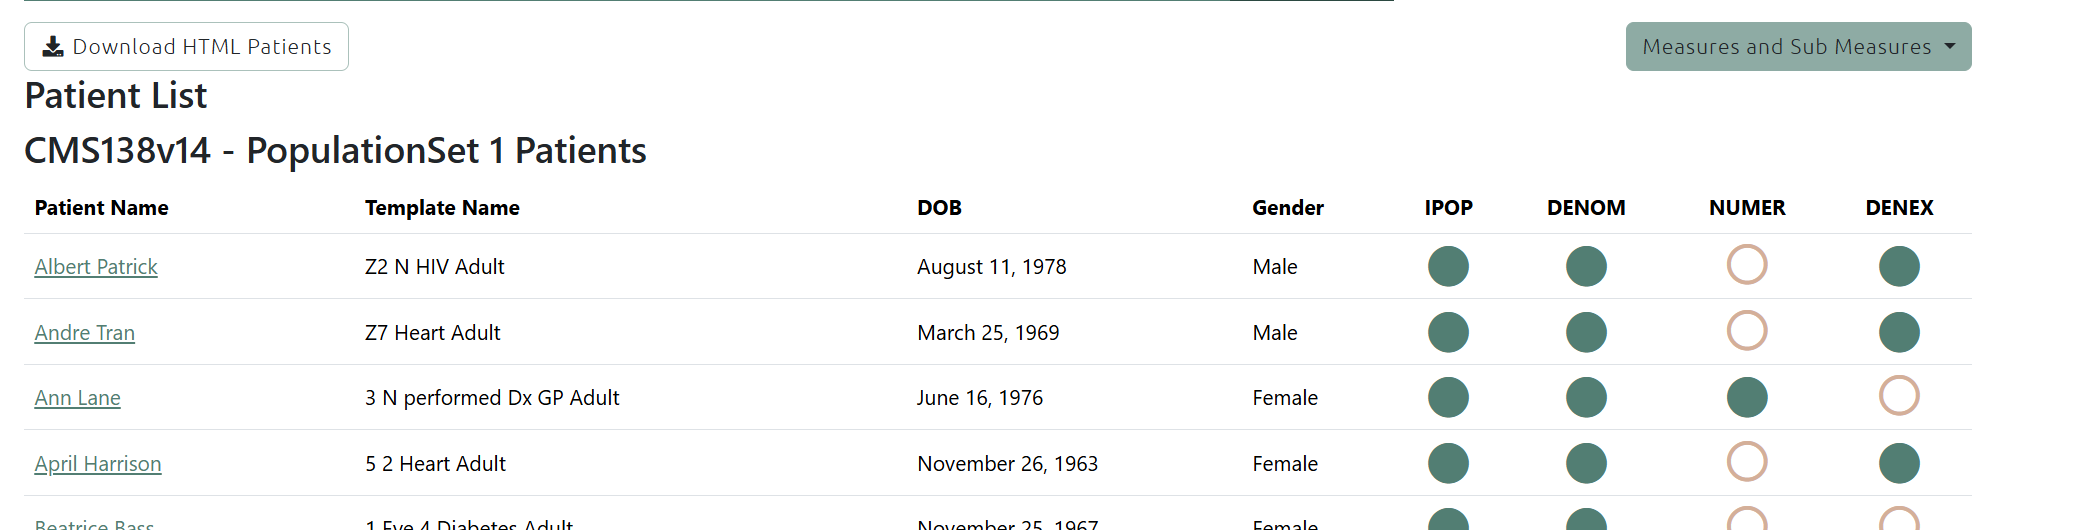Click Albert Patrick's filled DENEX circle
The image size is (2095, 530).
point(1899,266)
